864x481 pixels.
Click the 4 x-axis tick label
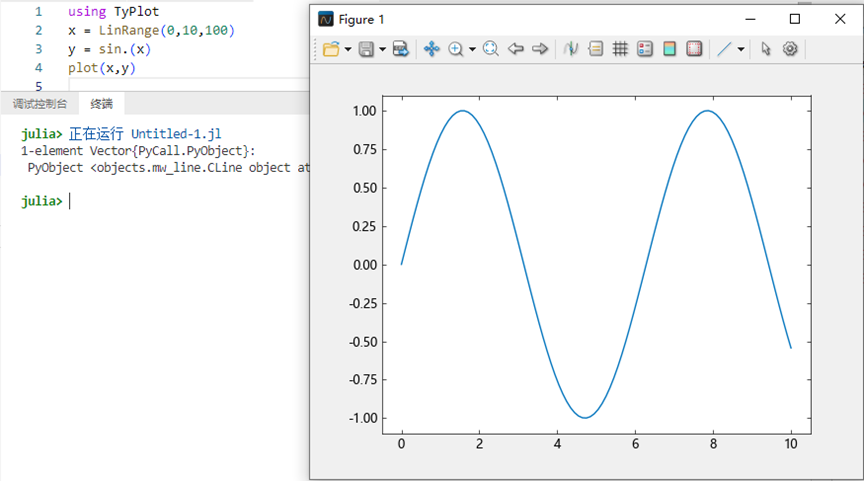[x=557, y=444]
